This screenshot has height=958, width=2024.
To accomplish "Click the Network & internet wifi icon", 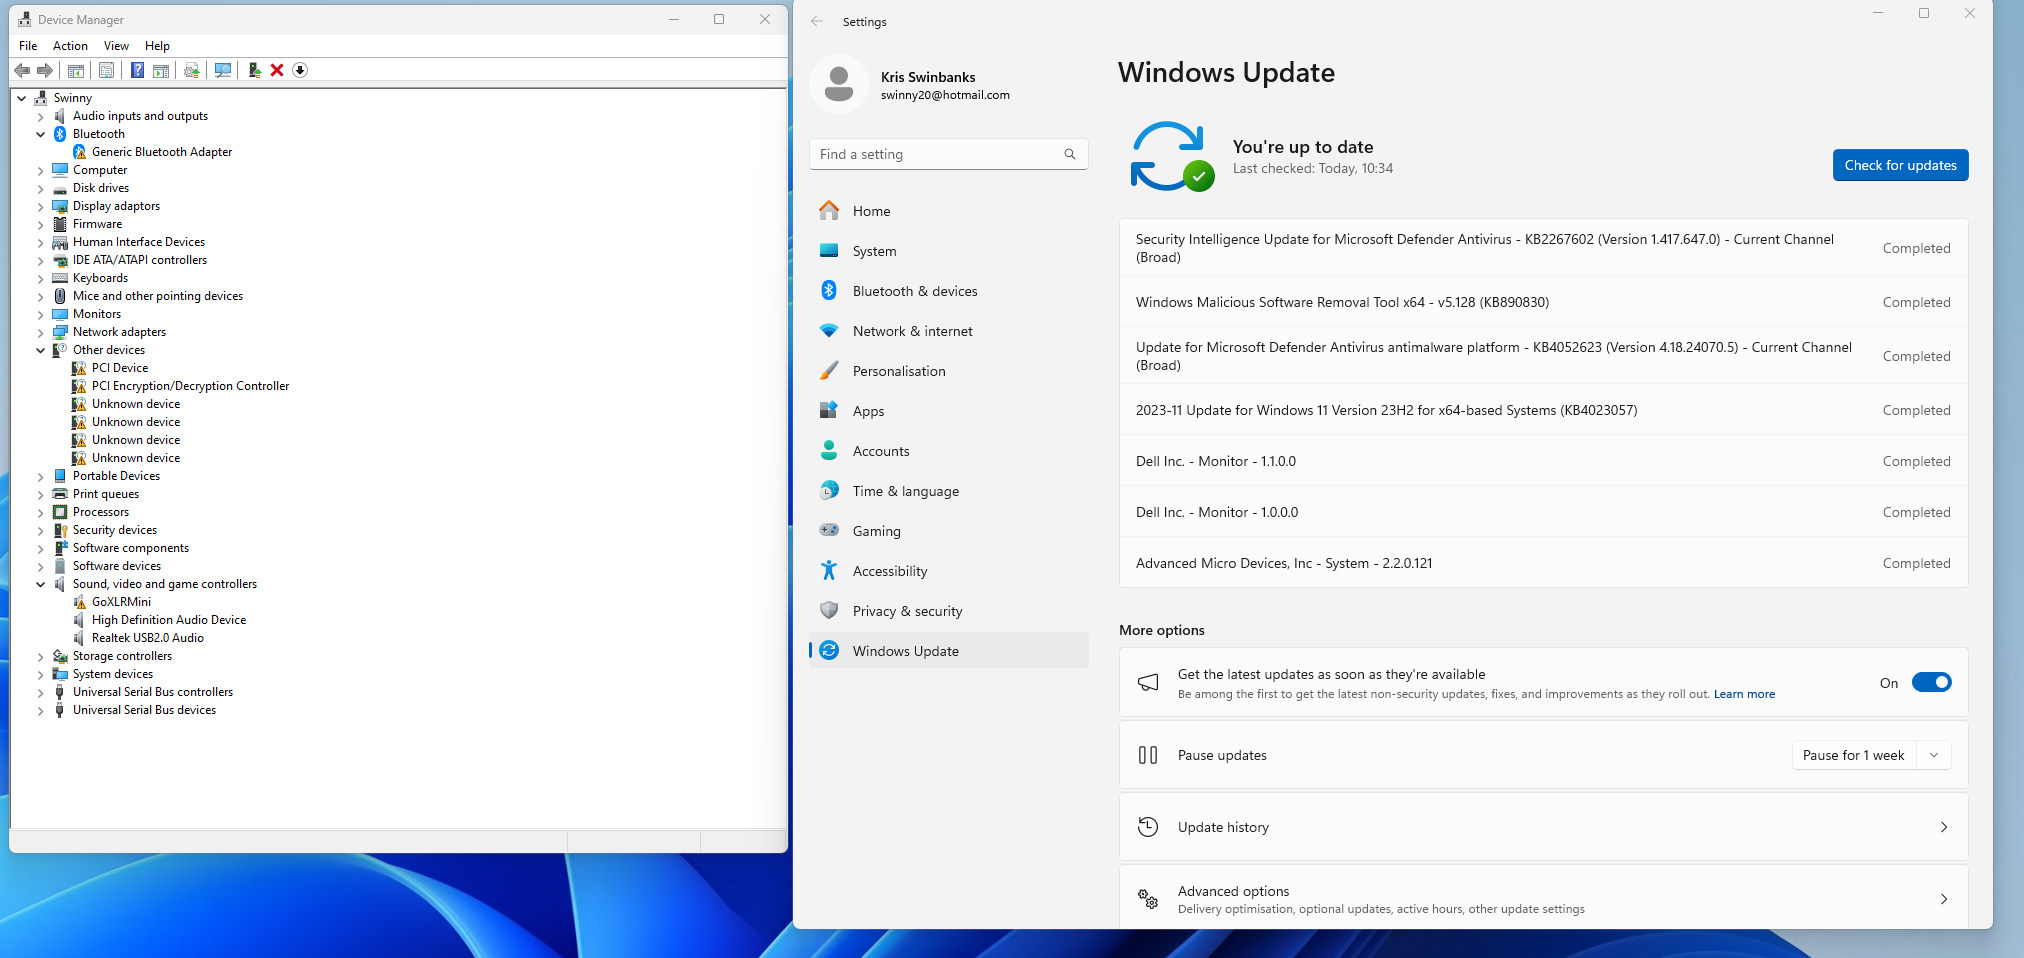I will [829, 331].
